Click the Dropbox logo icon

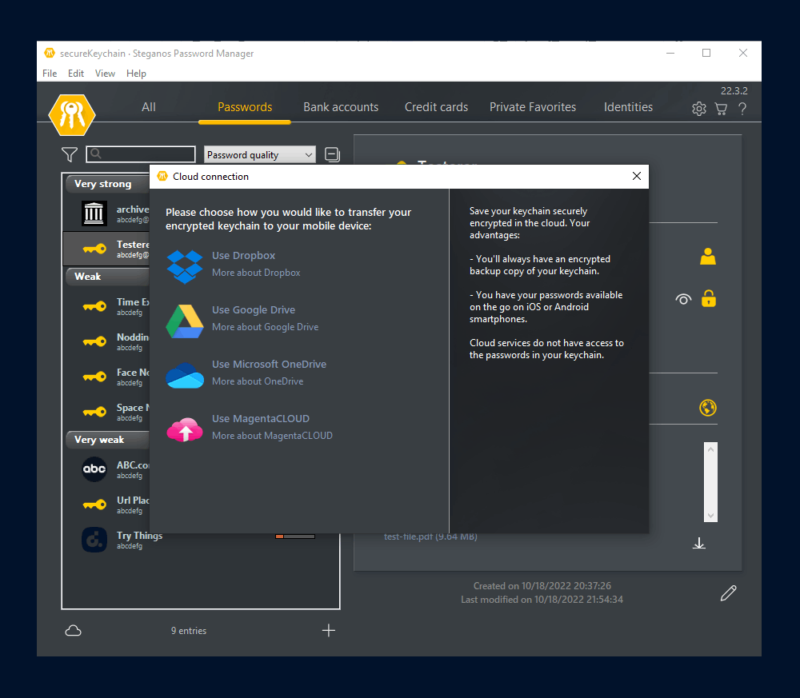pyautogui.click(x=185, y=267)
